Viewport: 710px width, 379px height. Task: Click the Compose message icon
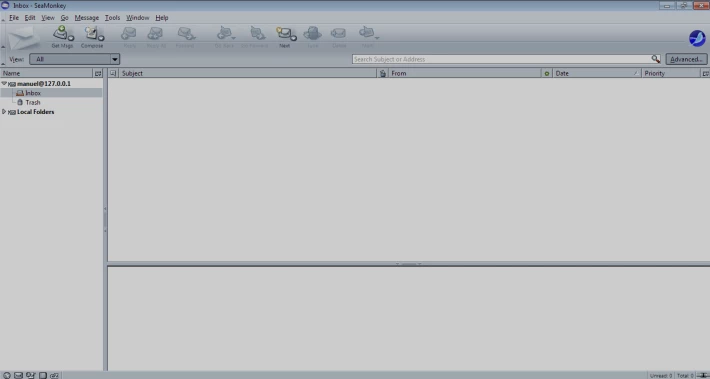click(91, 34)
